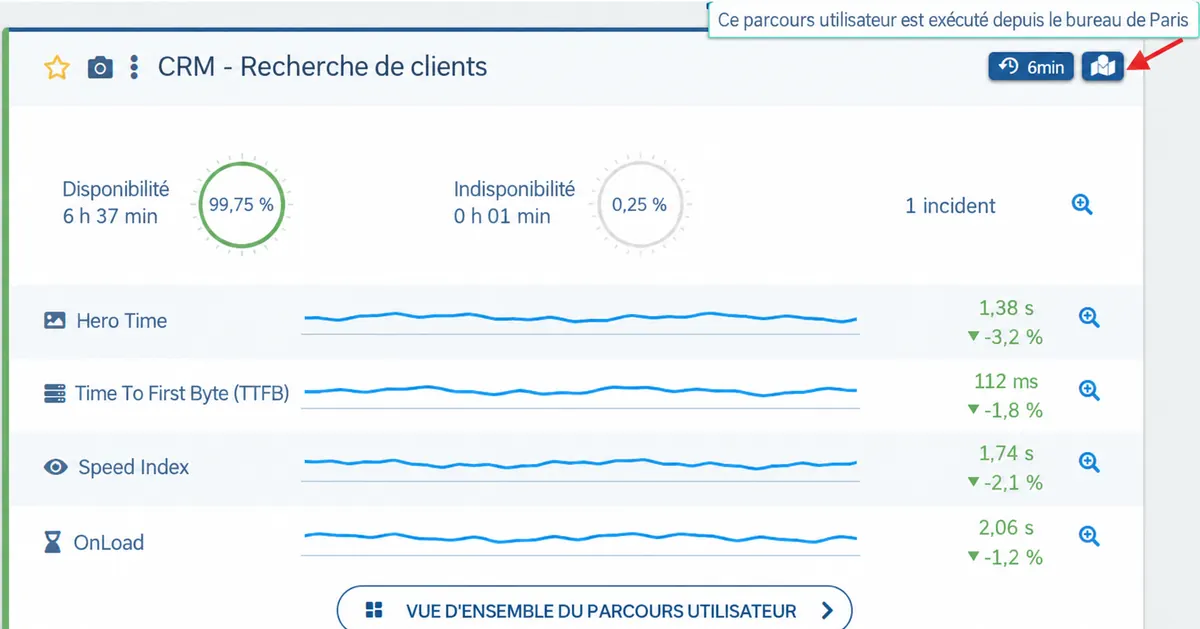Click the chevron arrow in overview button
Image resolution: width=1200 pixels, height=629 pixels.
[827, 611]
